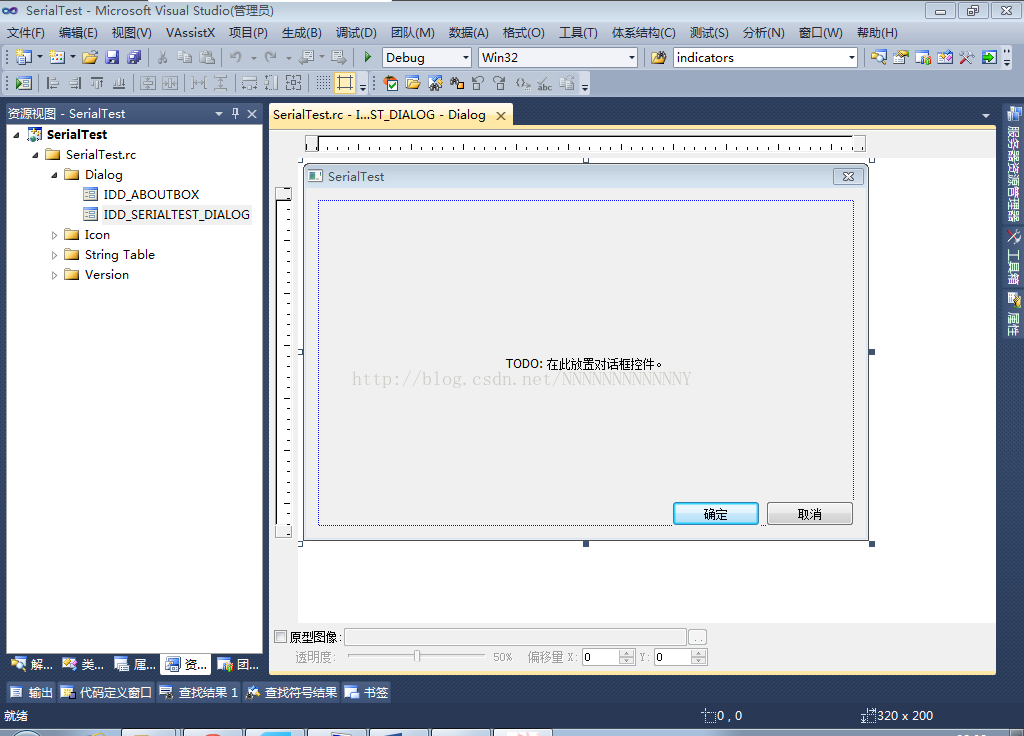Click the Redo arrow icon
This screenshot has height=736, width=1024.
click(270, 57)
